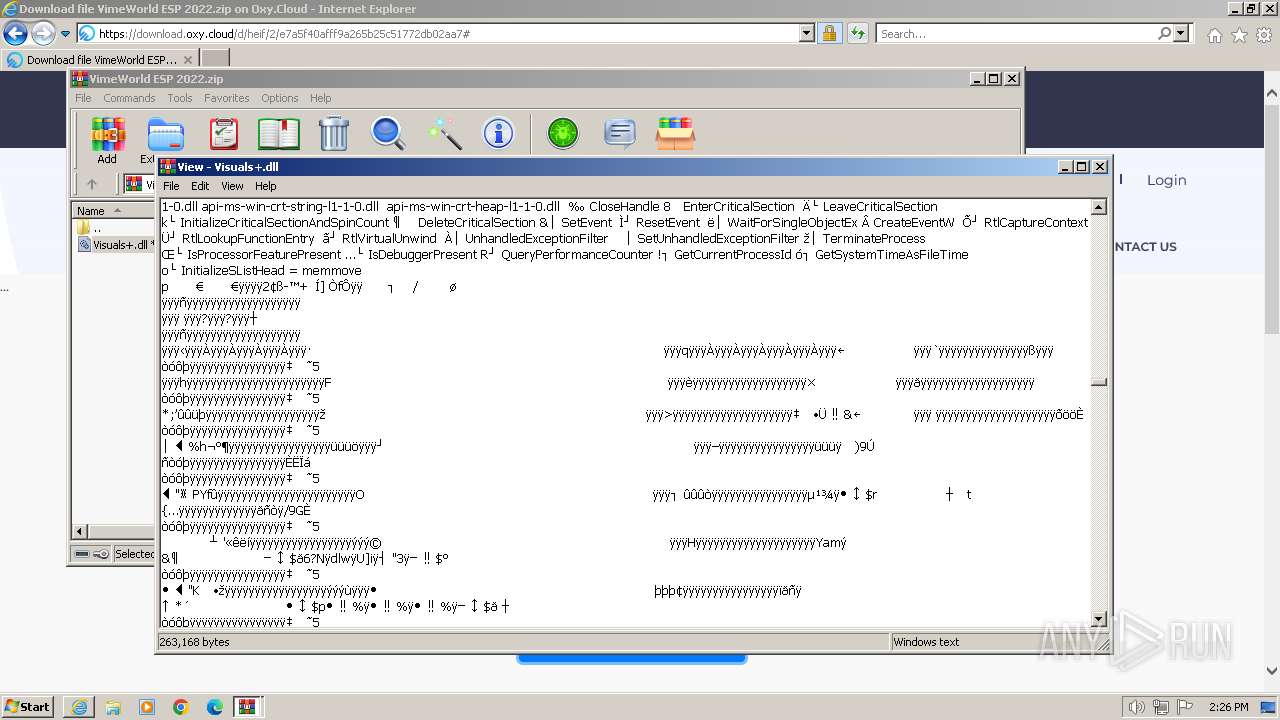
Task: Click CONTACT US link on the web page
Action: 1144,247
